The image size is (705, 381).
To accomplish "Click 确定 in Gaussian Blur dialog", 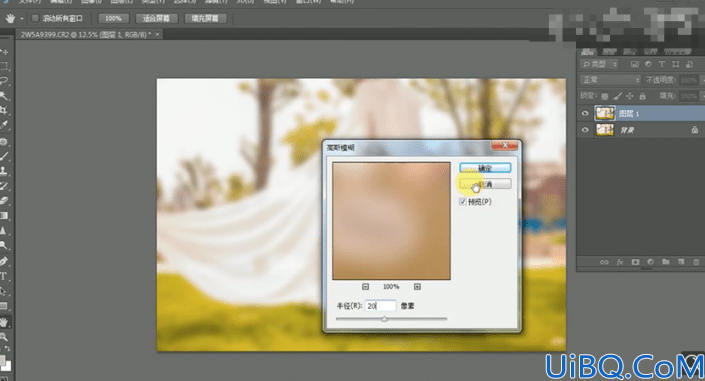I will coord(485,168).
